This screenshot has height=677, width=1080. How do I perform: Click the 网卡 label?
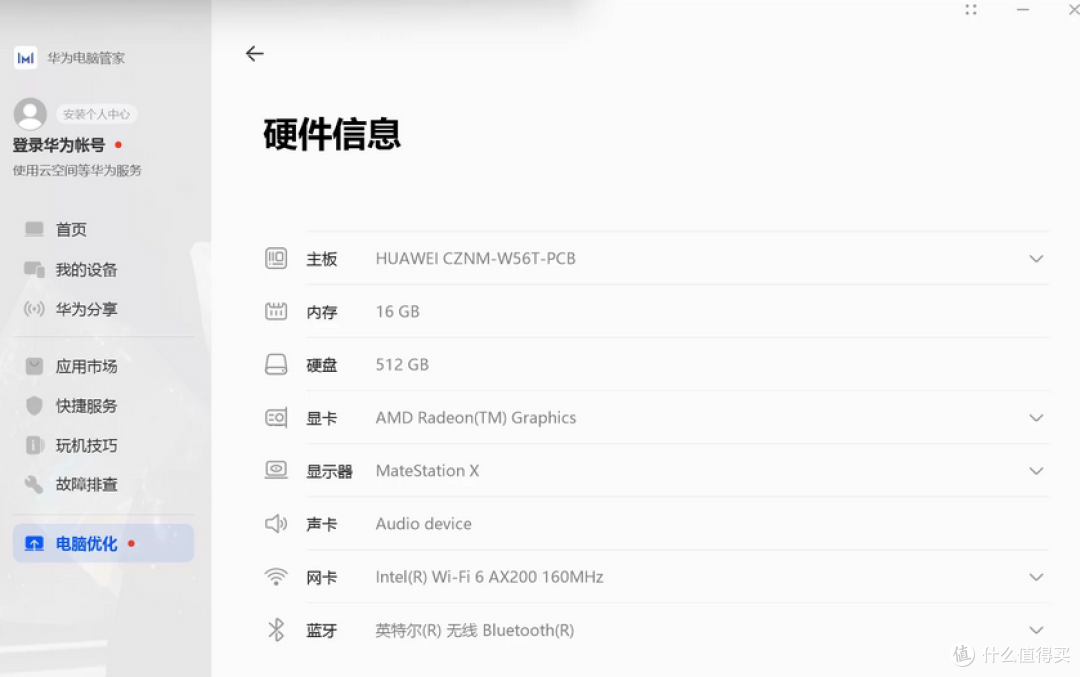tap(322, 577)
